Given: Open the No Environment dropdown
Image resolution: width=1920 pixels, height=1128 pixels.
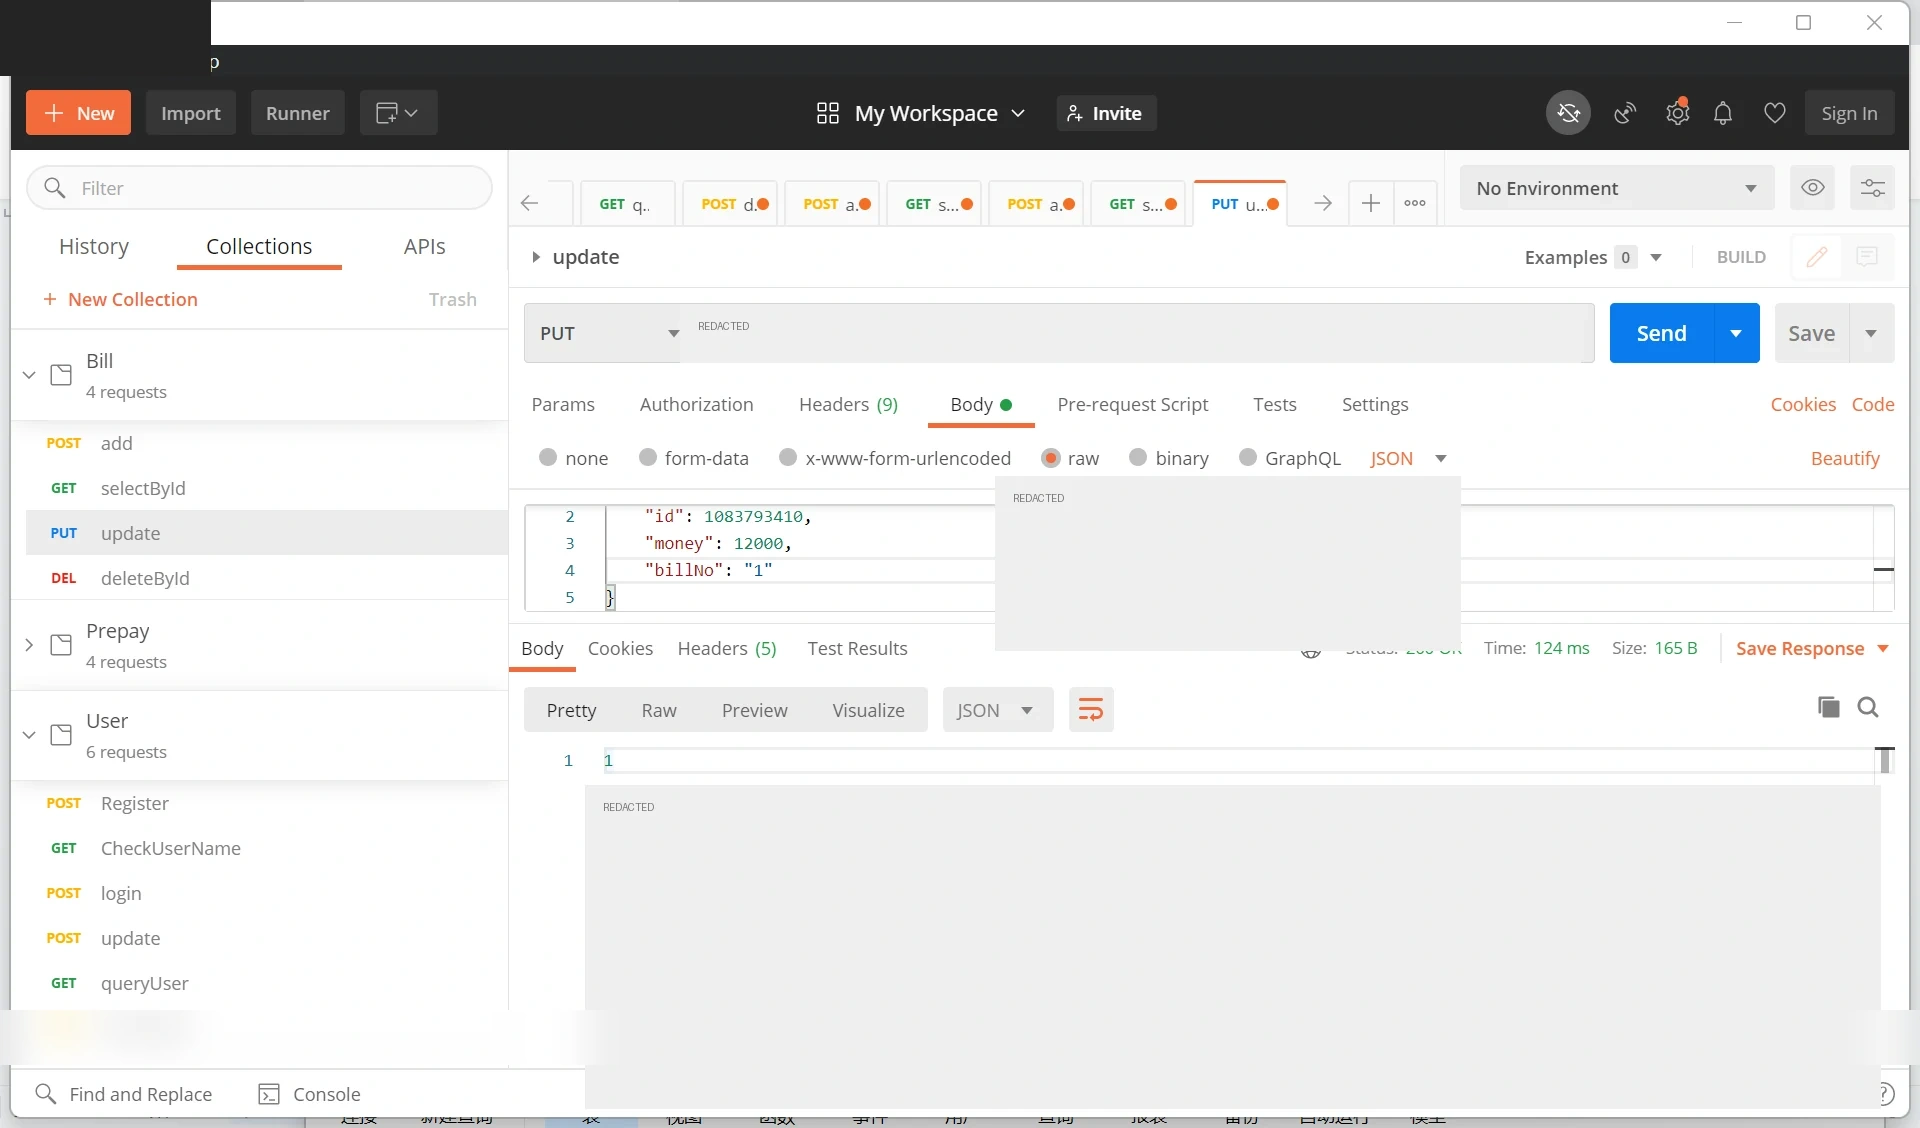Looking at the screenshot, I should click(x=1616, y=188).
